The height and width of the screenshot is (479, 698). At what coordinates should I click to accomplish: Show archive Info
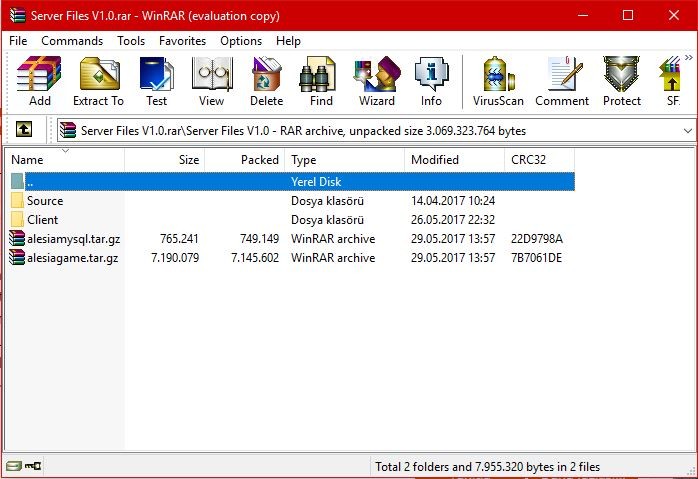(431, 81)
